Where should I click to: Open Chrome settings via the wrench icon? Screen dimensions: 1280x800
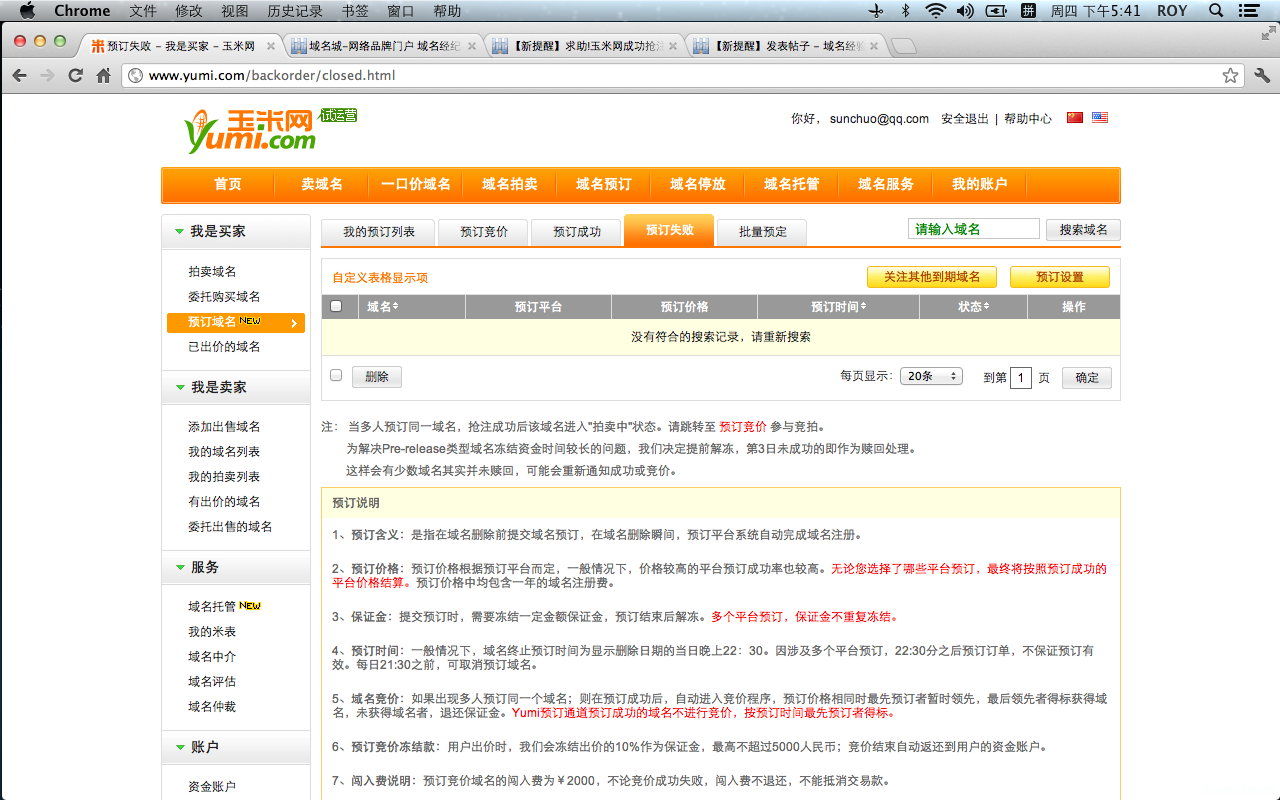1262,74
